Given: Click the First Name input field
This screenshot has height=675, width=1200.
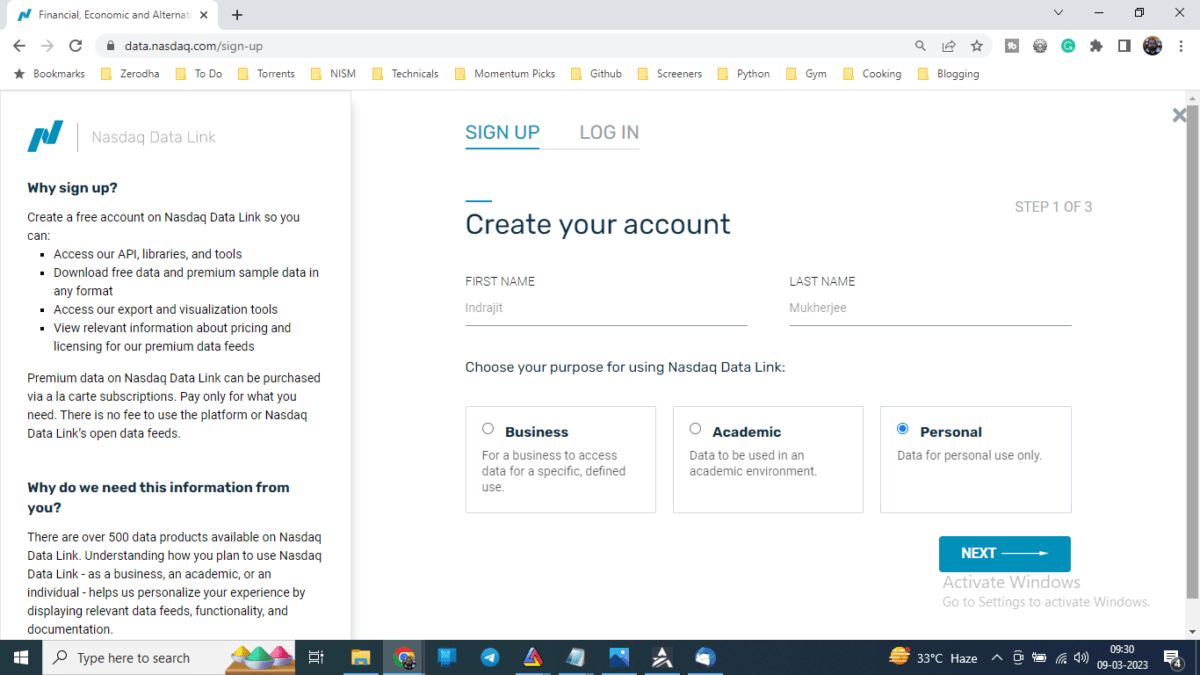Looking at the screenshot, I should point(606,309).
